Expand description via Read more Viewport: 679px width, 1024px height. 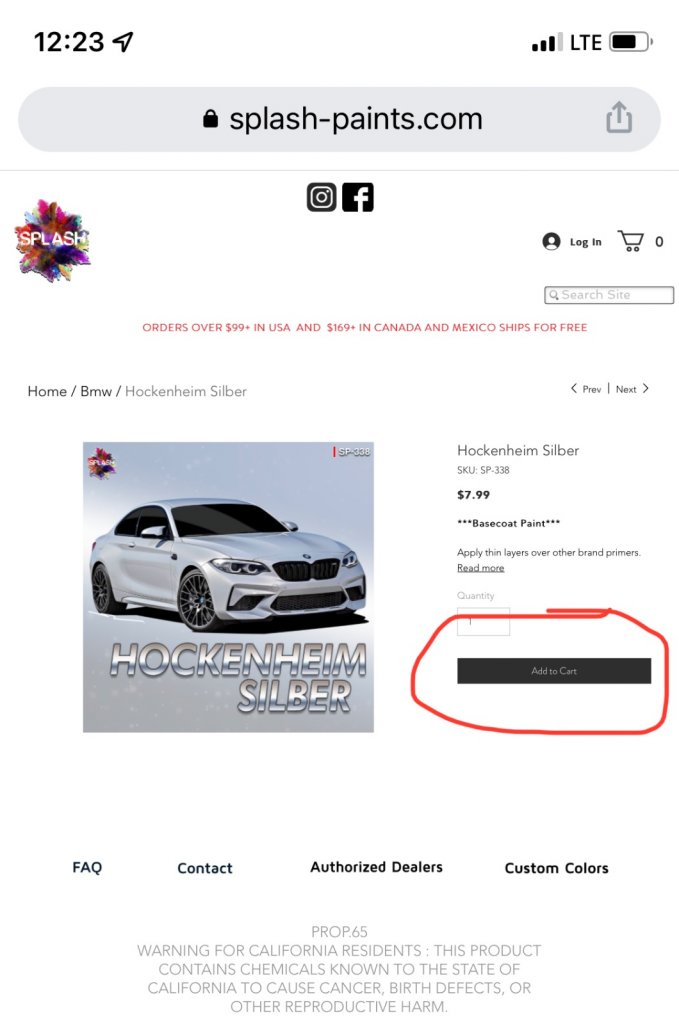pyautogui.click(x=481, y=568)
